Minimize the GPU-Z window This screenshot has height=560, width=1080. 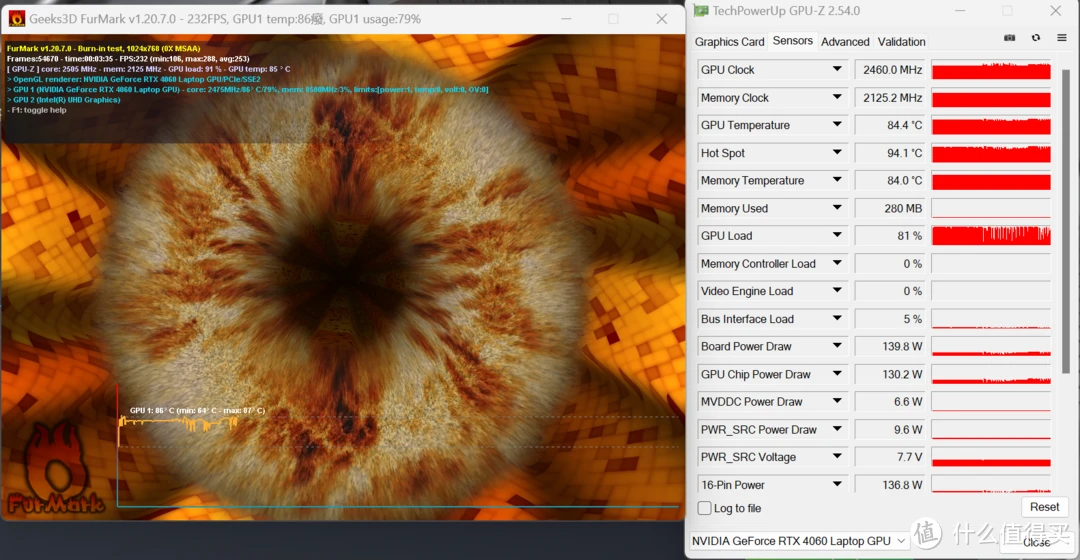click(958, 11)
